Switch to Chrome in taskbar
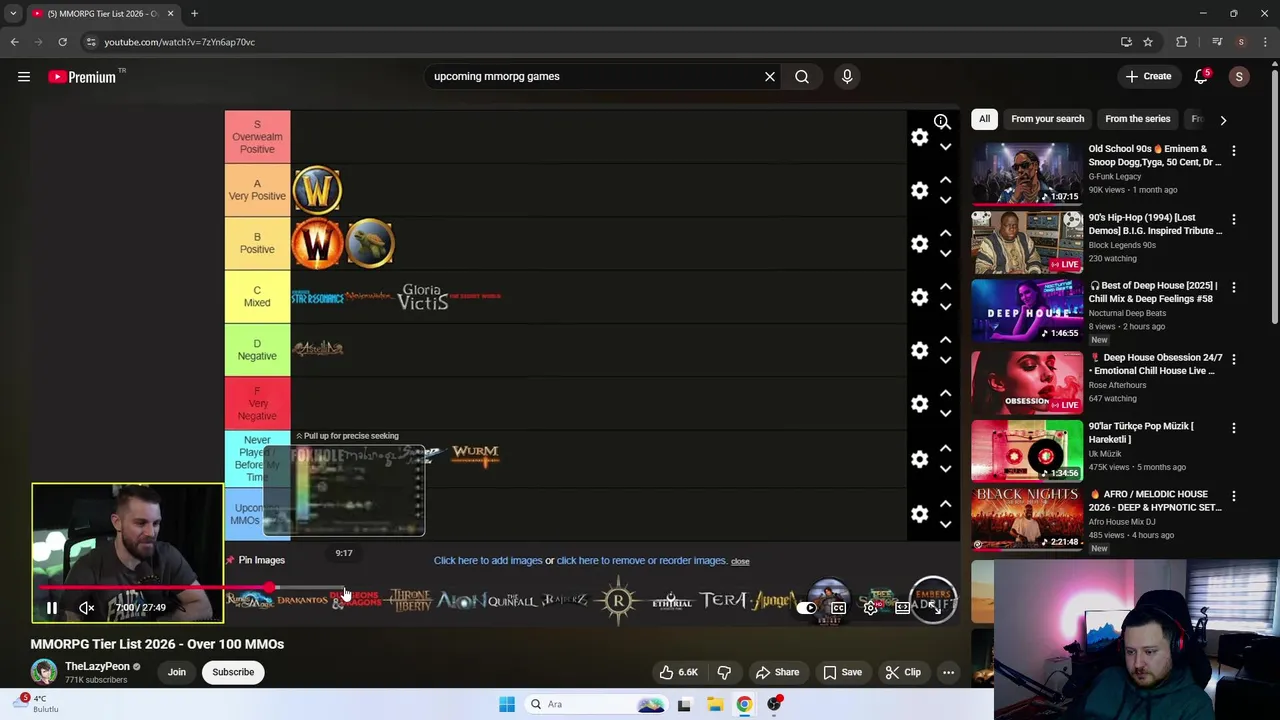The image size is (1280, 720). click(x=744, y=704)
